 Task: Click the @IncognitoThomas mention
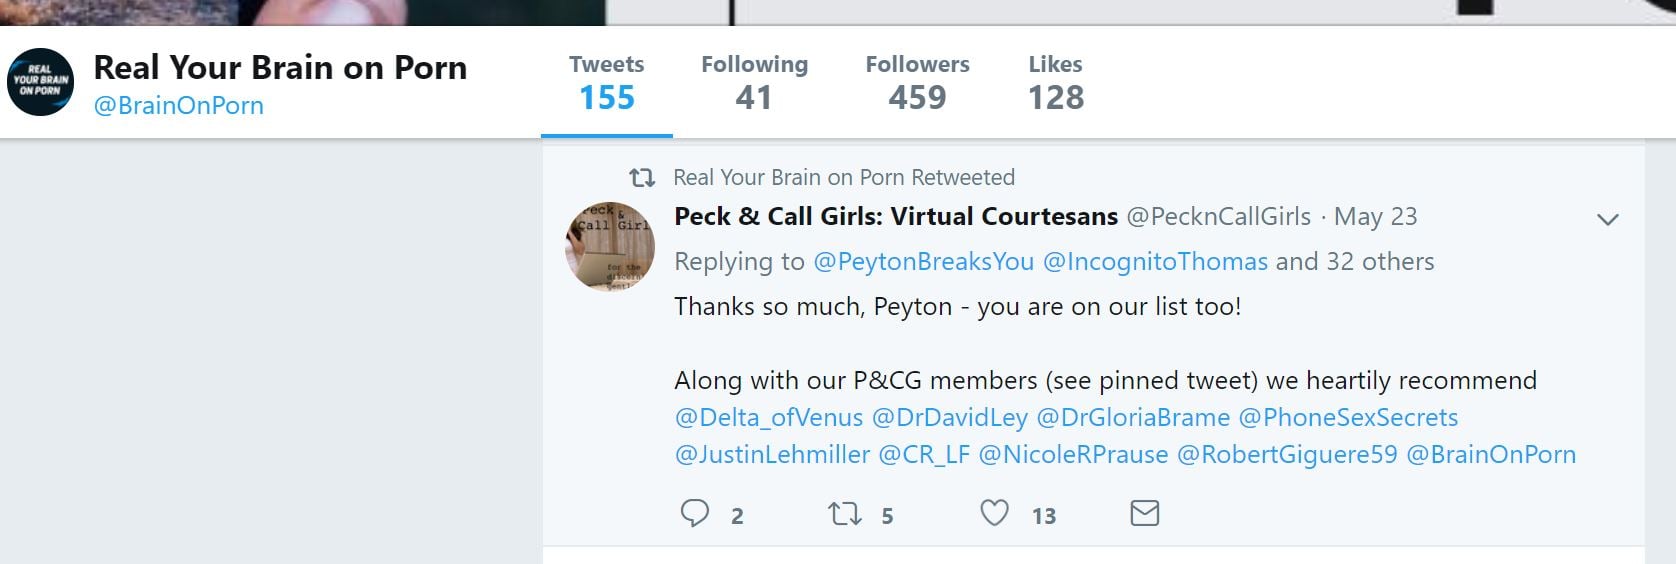tap(1155, 262)
